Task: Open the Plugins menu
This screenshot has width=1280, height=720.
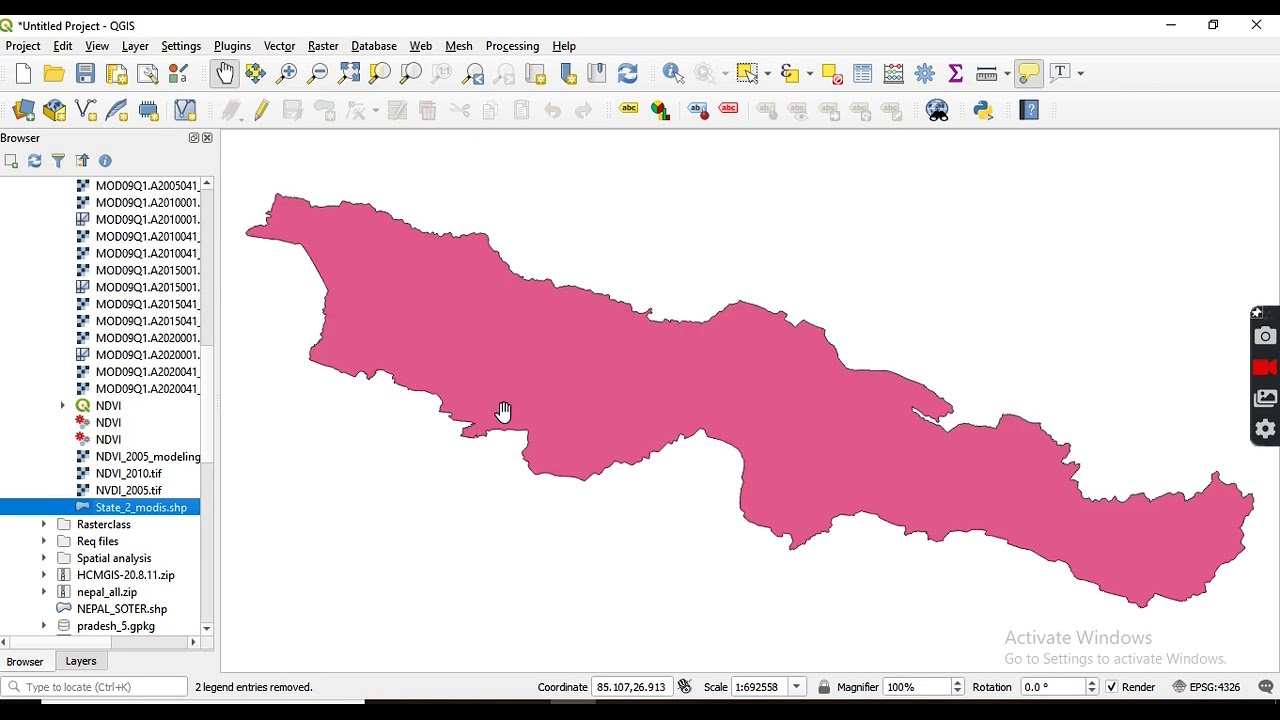Action: (232, 46)
